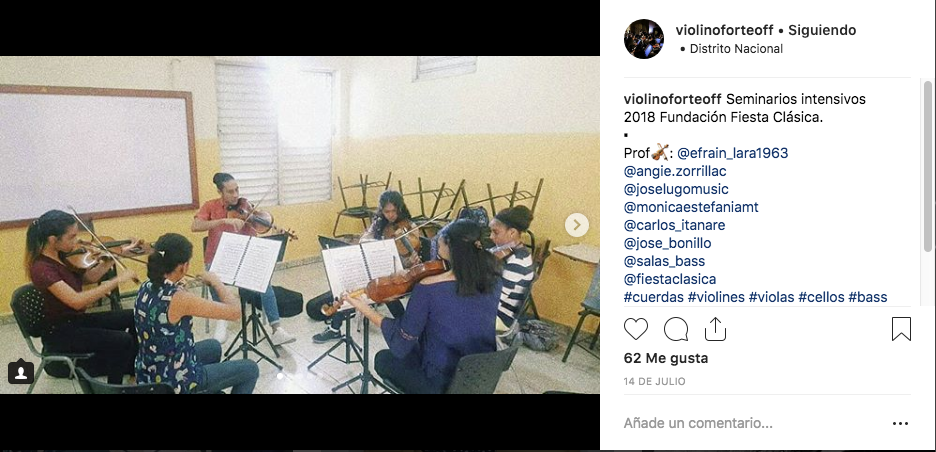
Task: Save post with the bookmark icon
Action: tap(901, 329)
